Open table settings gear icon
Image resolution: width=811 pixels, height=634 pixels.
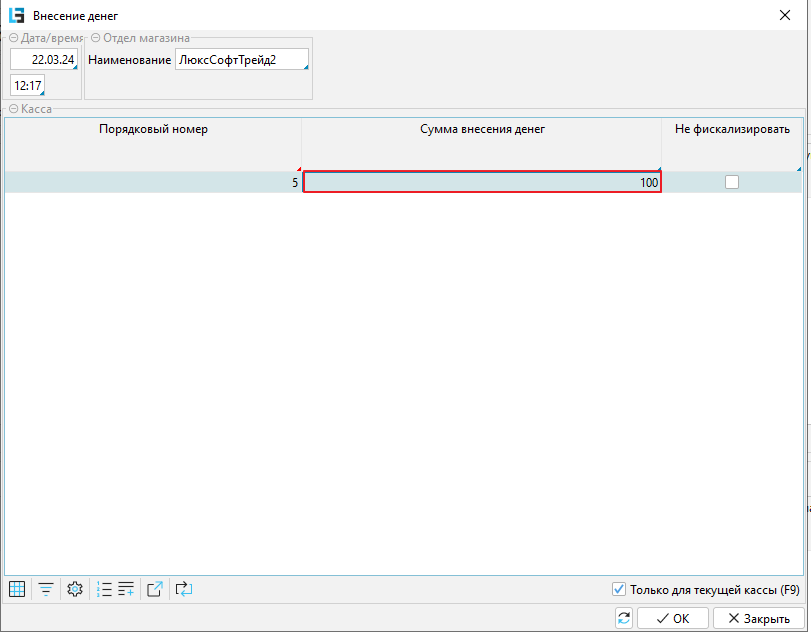point(74,589)
